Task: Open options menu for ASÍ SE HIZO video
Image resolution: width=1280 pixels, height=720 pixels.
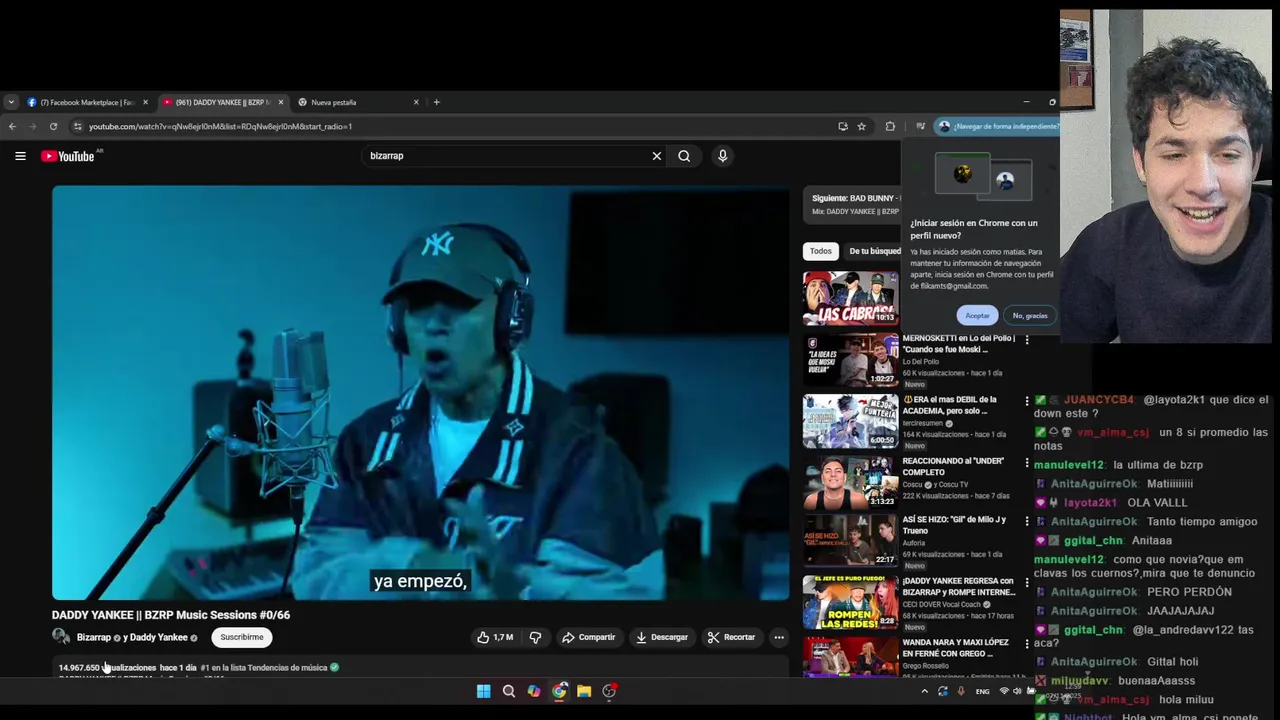Action: tap(1027, 521)
